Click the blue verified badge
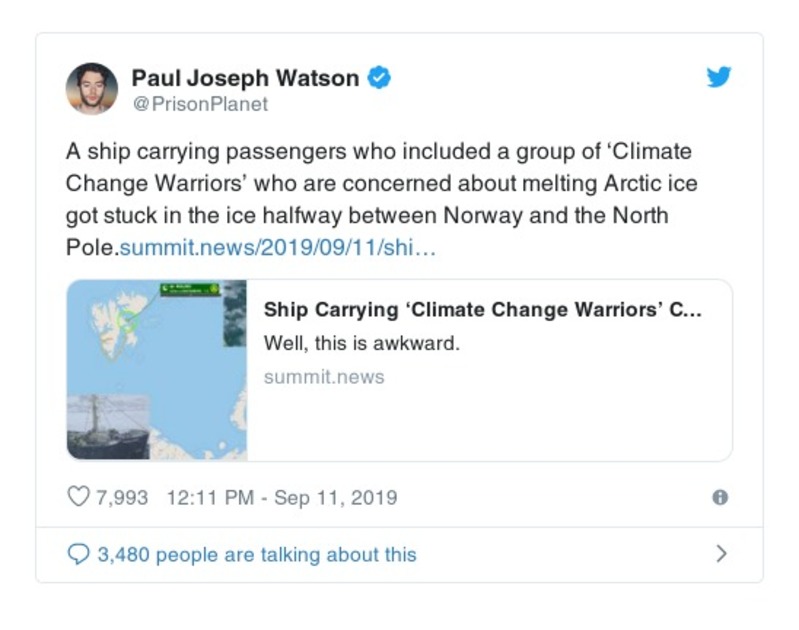This screenshot has height=630, width=799. pos(378,77)
